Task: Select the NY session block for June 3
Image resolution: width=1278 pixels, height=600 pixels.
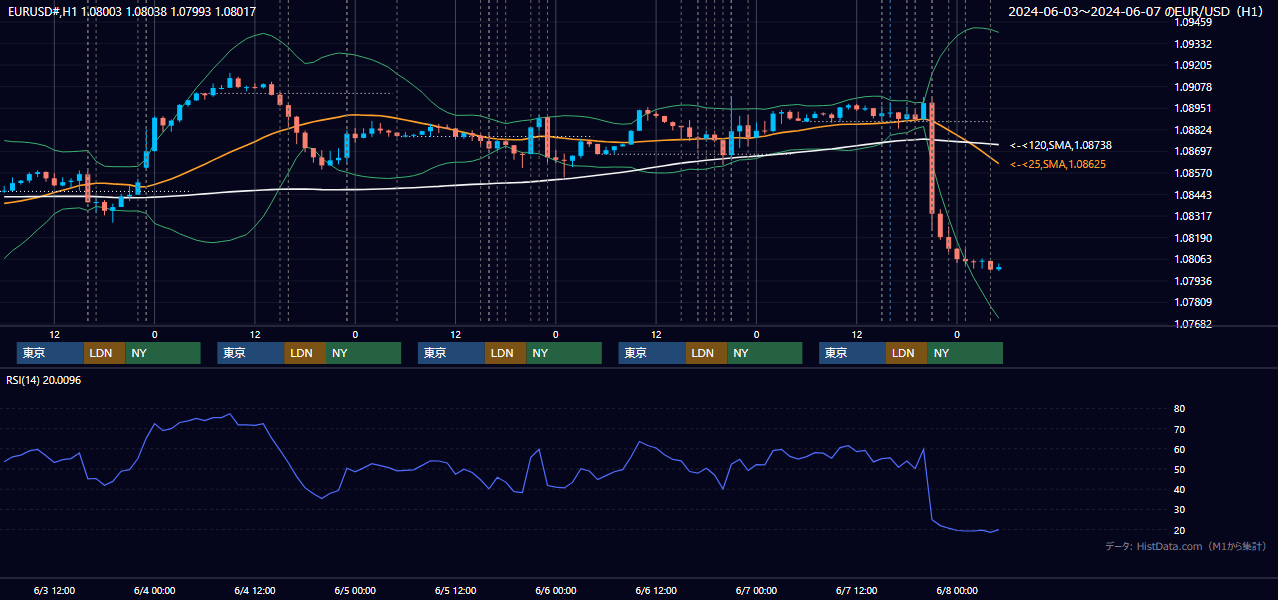Action: [163, 353]
